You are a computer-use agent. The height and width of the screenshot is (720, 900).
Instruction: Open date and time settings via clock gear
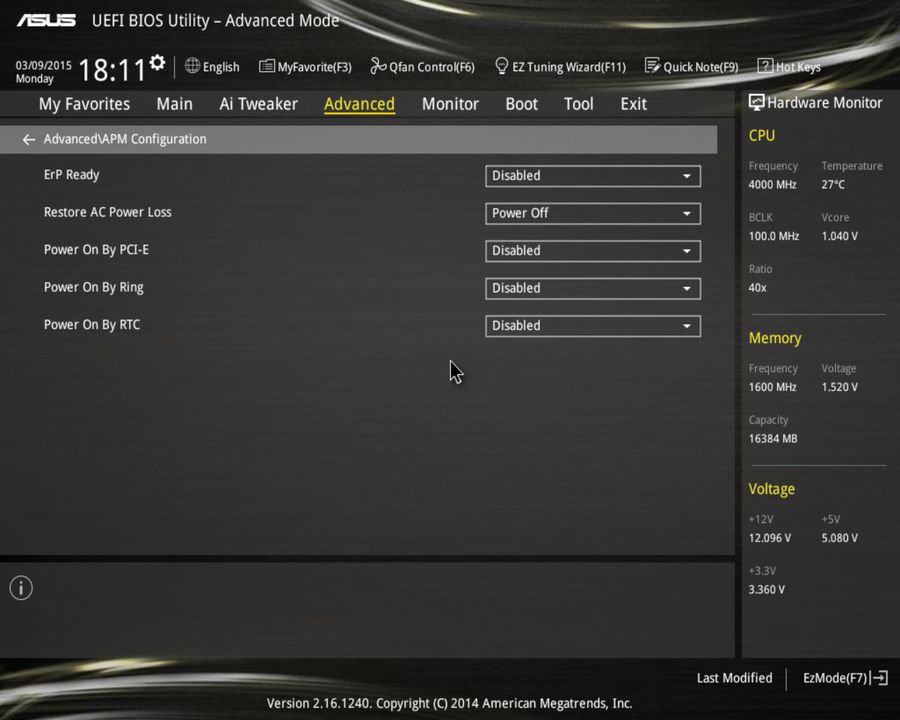pyautogui.click(x=156, y=61)
